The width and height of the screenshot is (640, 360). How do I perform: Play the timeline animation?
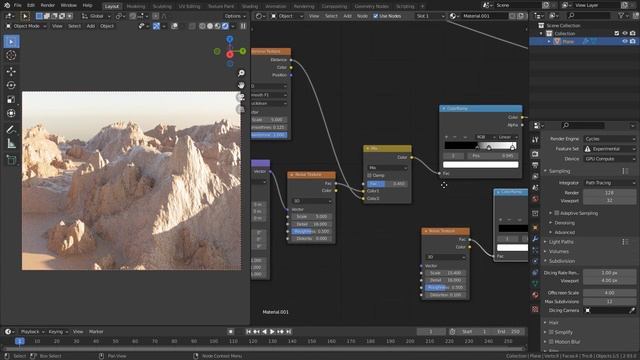coord(272,332)
